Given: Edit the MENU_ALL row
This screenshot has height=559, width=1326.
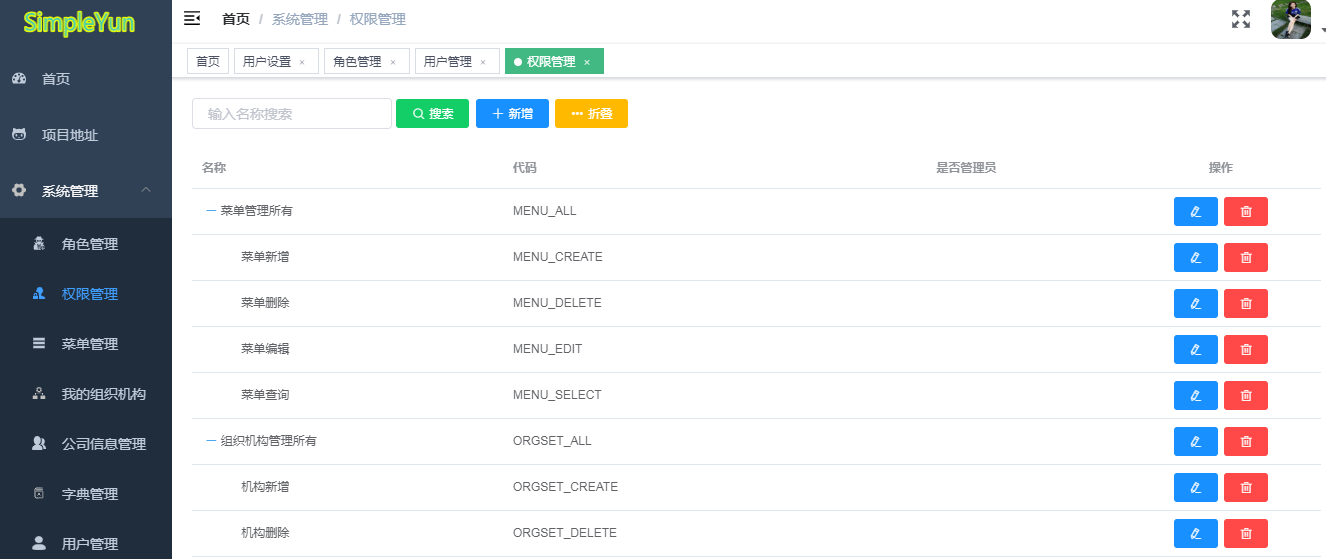Looking at the screenshot, I should [x=1196, y=211].
